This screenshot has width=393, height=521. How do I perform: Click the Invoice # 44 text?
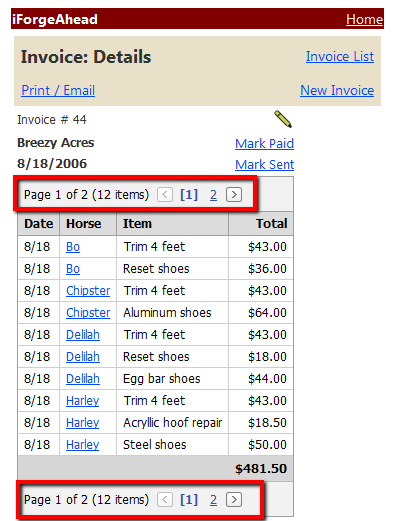tap(52, 120)
